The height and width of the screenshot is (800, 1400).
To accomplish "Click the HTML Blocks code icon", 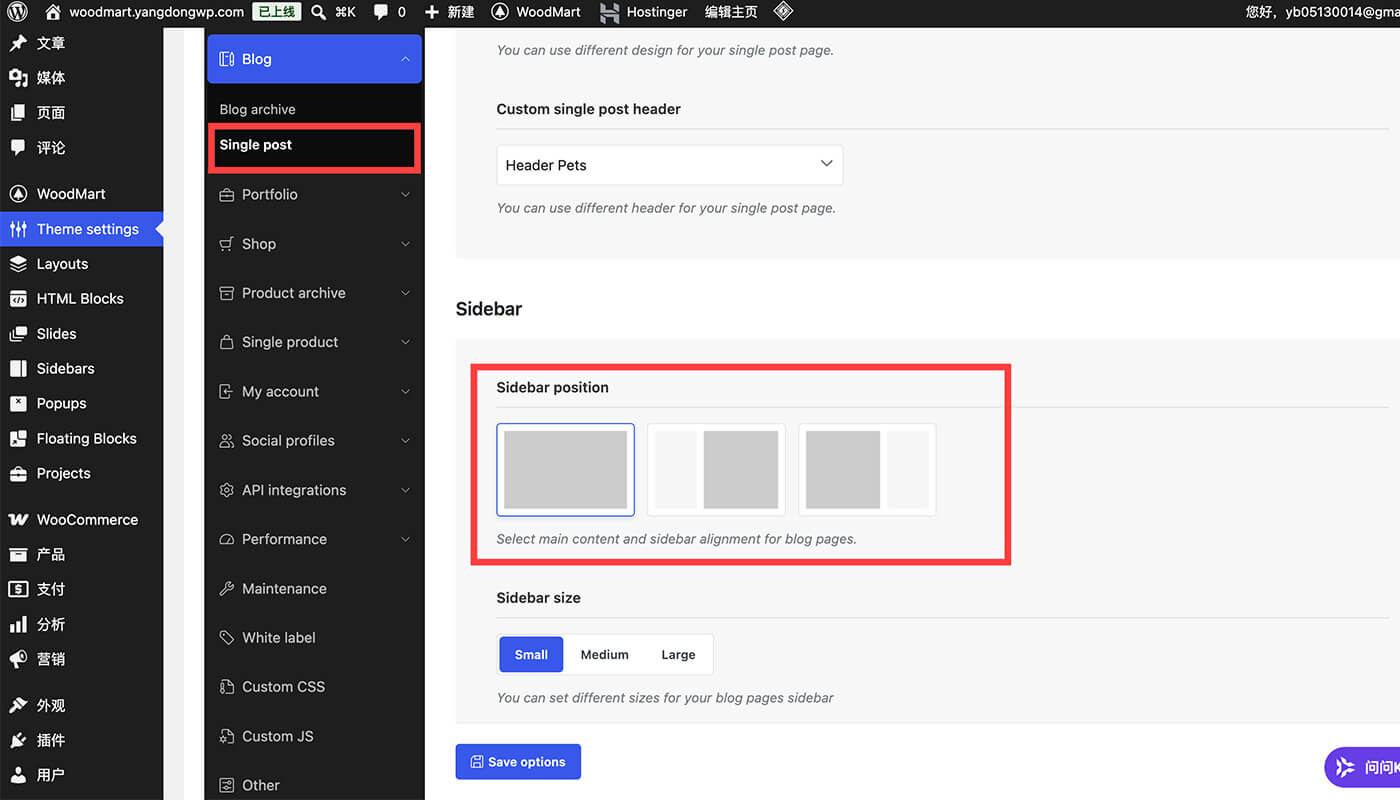I will (18, 299).
